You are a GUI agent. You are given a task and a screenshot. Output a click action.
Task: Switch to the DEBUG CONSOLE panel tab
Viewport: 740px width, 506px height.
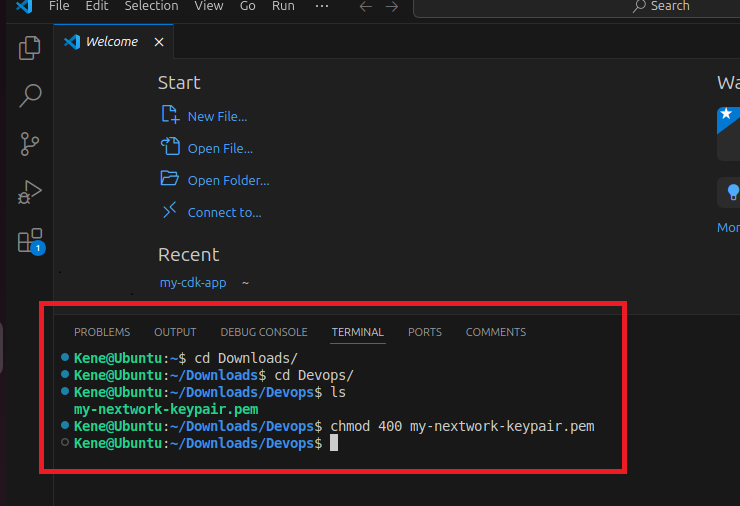264,332
